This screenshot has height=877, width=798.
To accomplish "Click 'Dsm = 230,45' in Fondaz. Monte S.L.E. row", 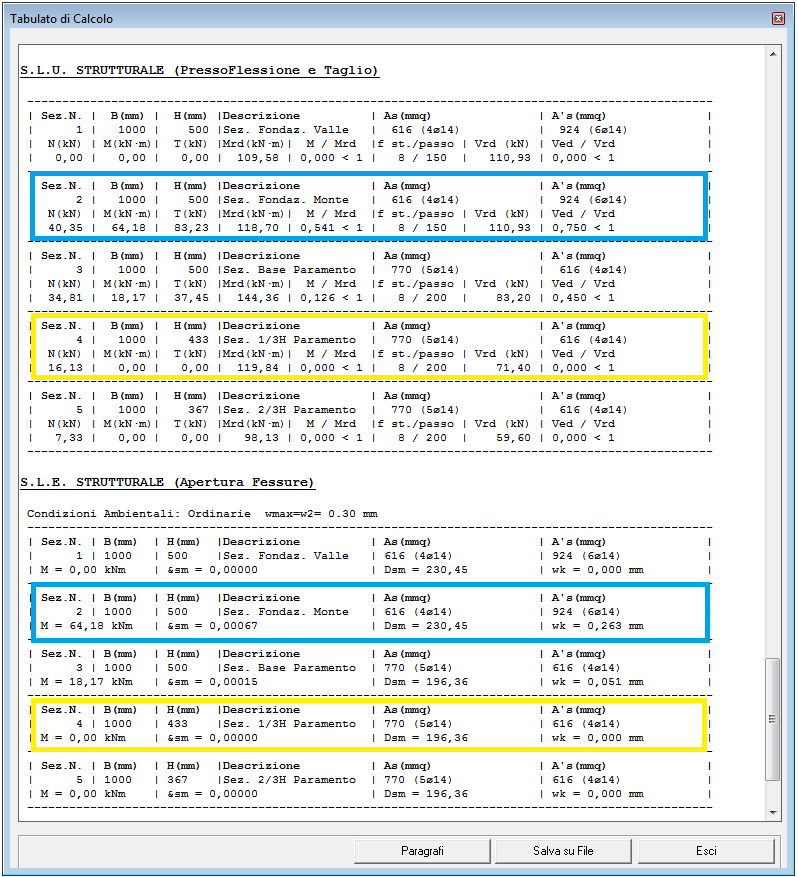I will pos(426,626).
